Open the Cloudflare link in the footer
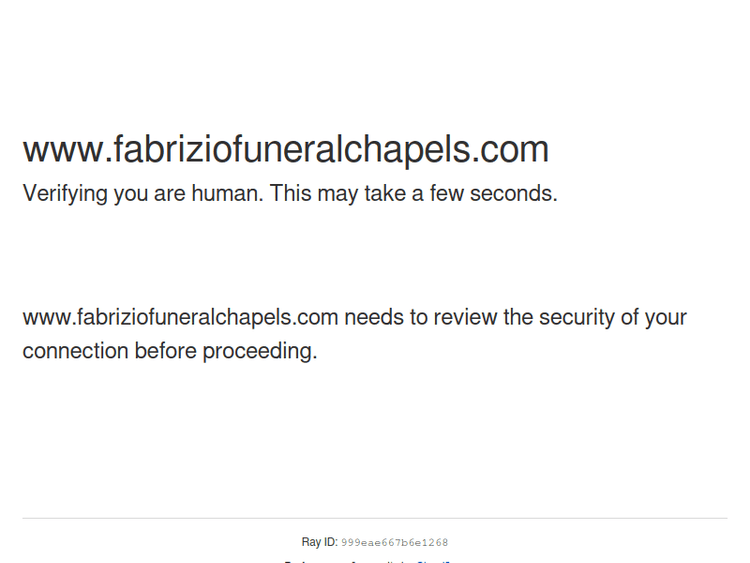The image size is (750, 563). click(435, 561)
